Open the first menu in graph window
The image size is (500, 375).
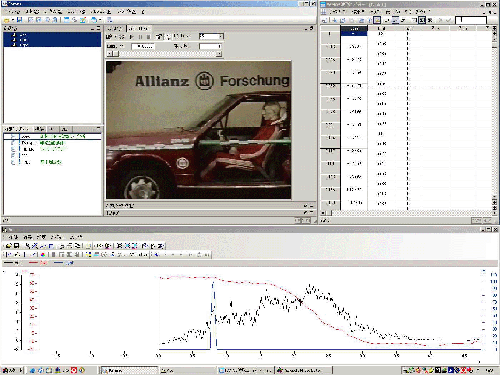pos(13,237)
